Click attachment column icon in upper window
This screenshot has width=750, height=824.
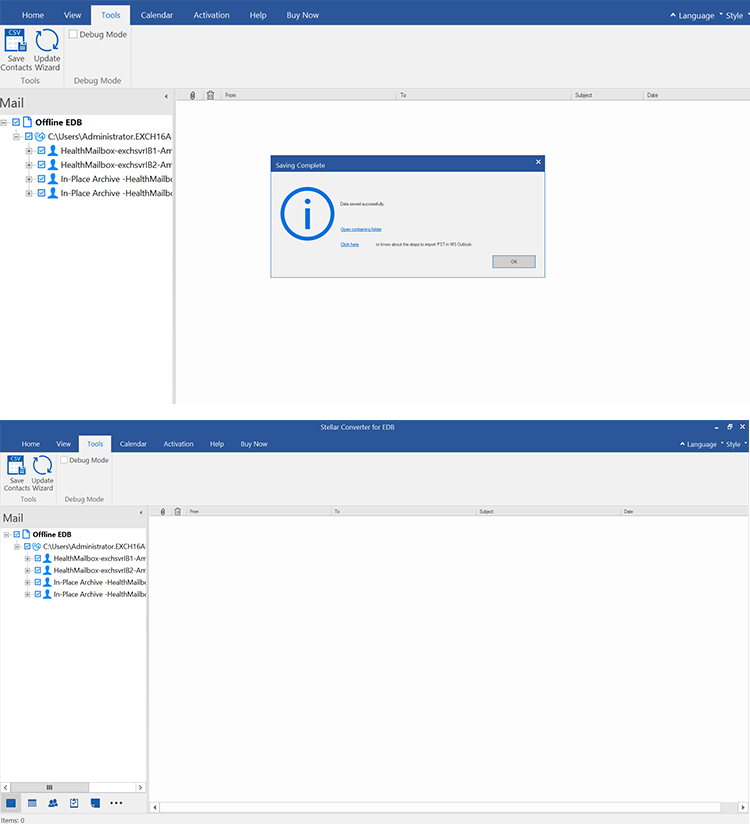(192, 95)
